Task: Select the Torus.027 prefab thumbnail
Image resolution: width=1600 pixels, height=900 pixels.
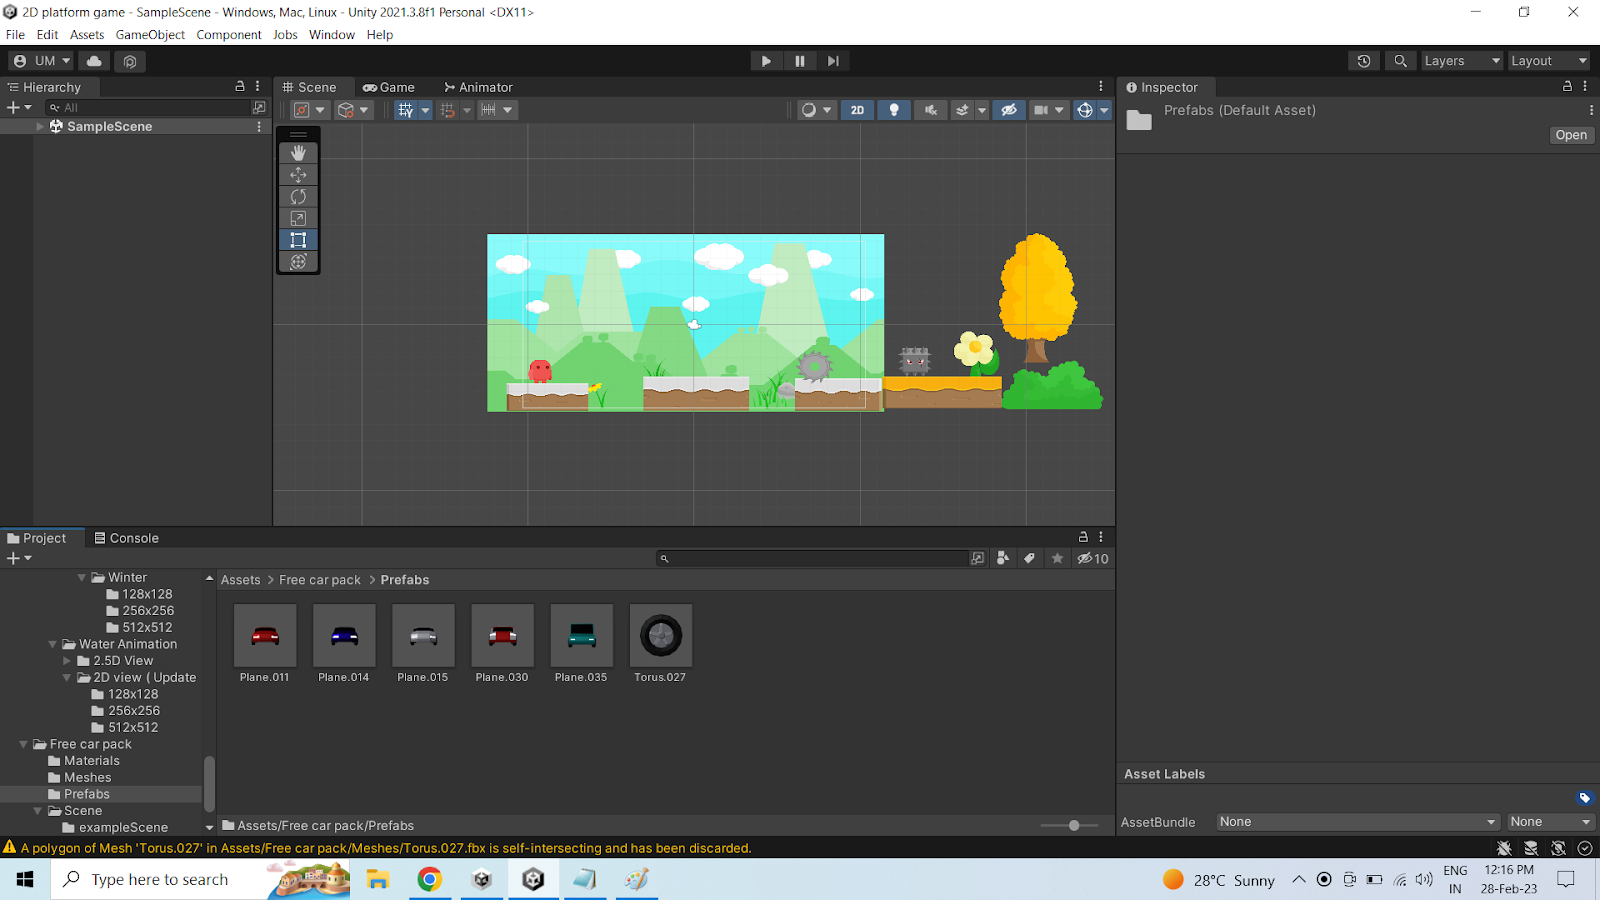Action: click(x=660, y=636)
